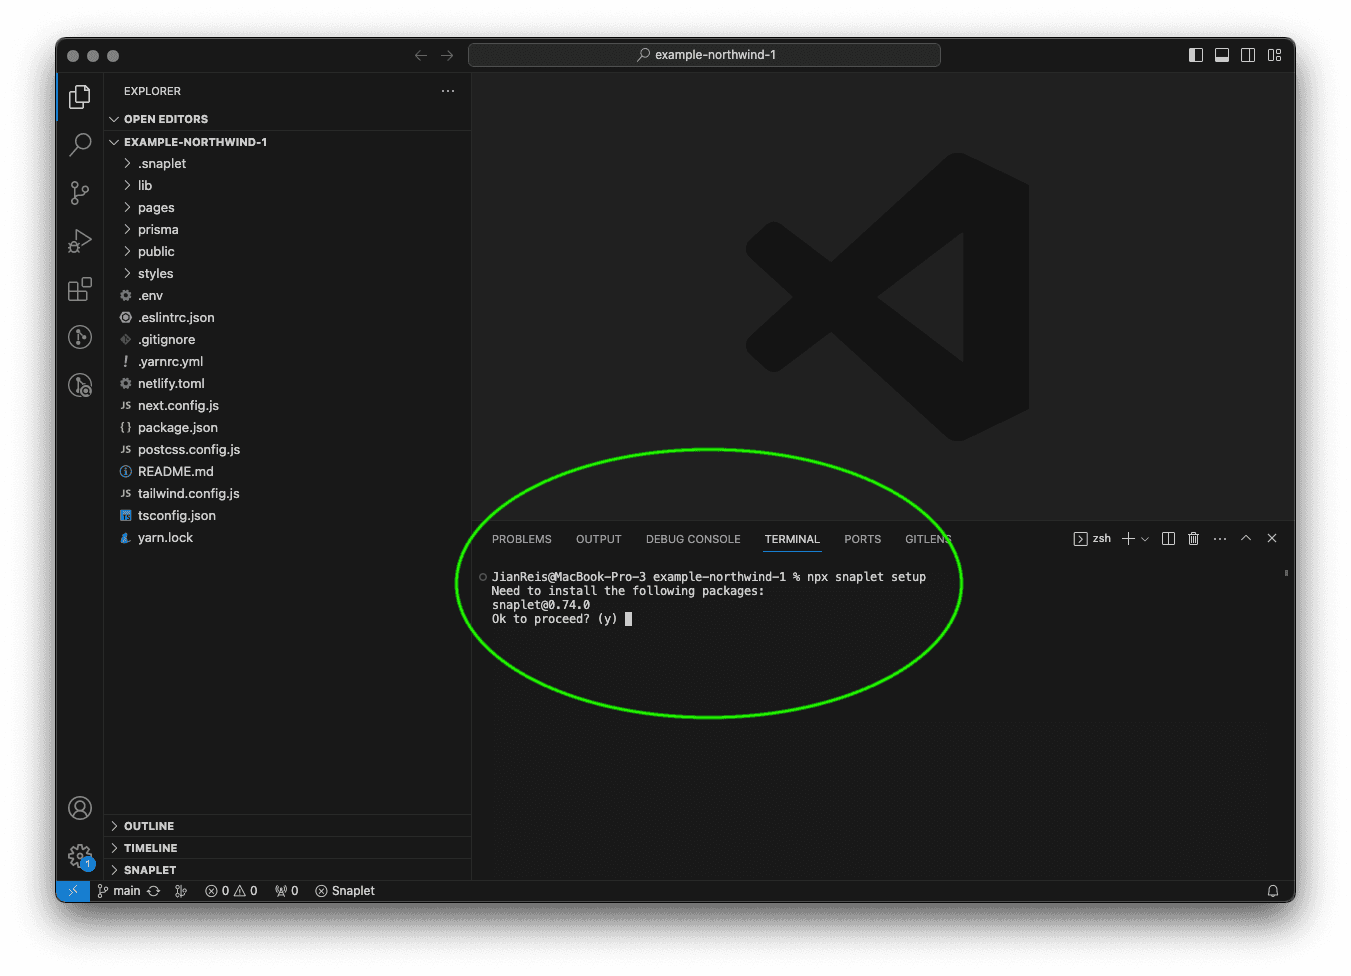This screenshot has height=976, width=1351.
Task: Click the example-northwind-1 command center search box
Action: (704, 55)
